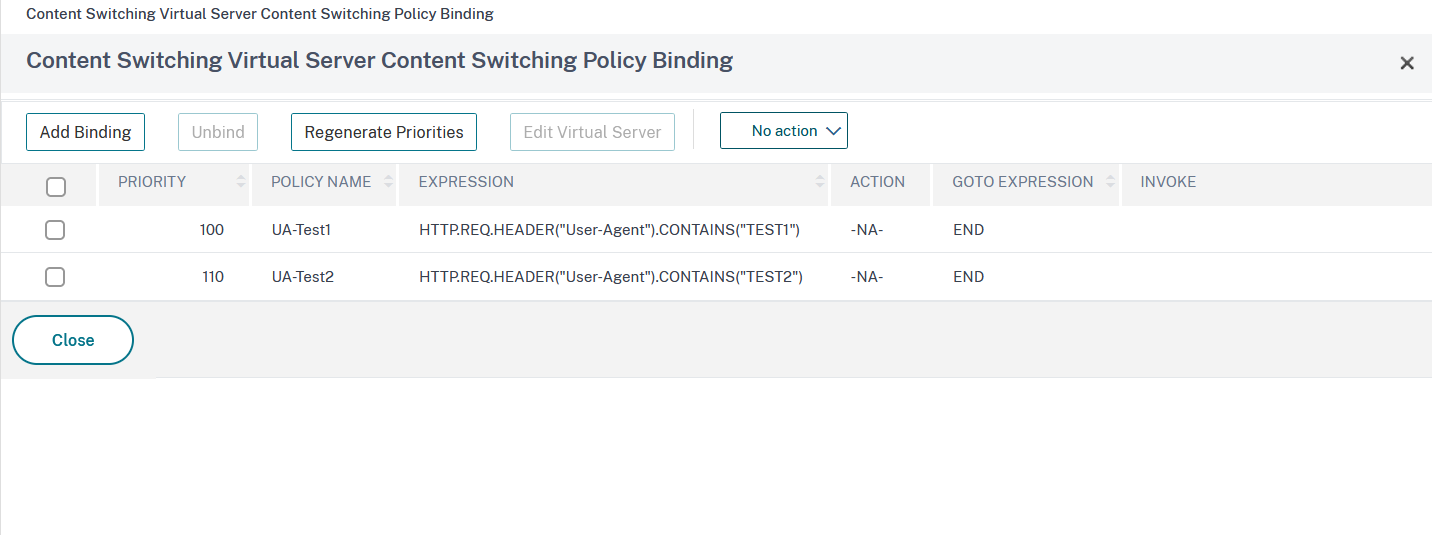Sort by the Expression column sort arrows
The image size is (1432, 535).
[820, 182]
